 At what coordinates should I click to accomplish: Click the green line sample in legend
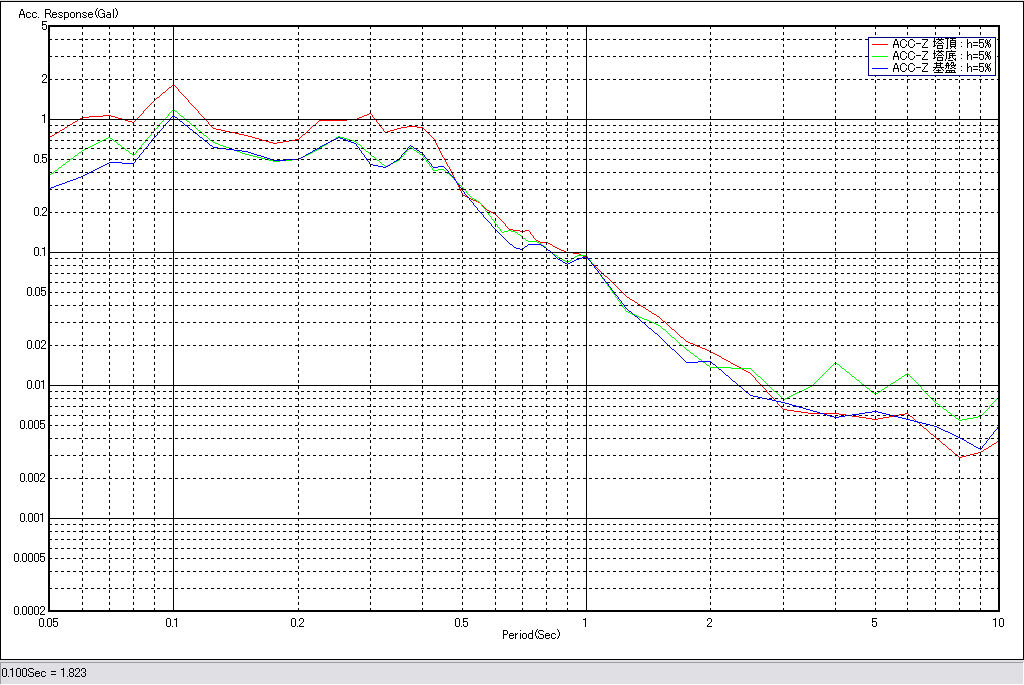point(880,56)
